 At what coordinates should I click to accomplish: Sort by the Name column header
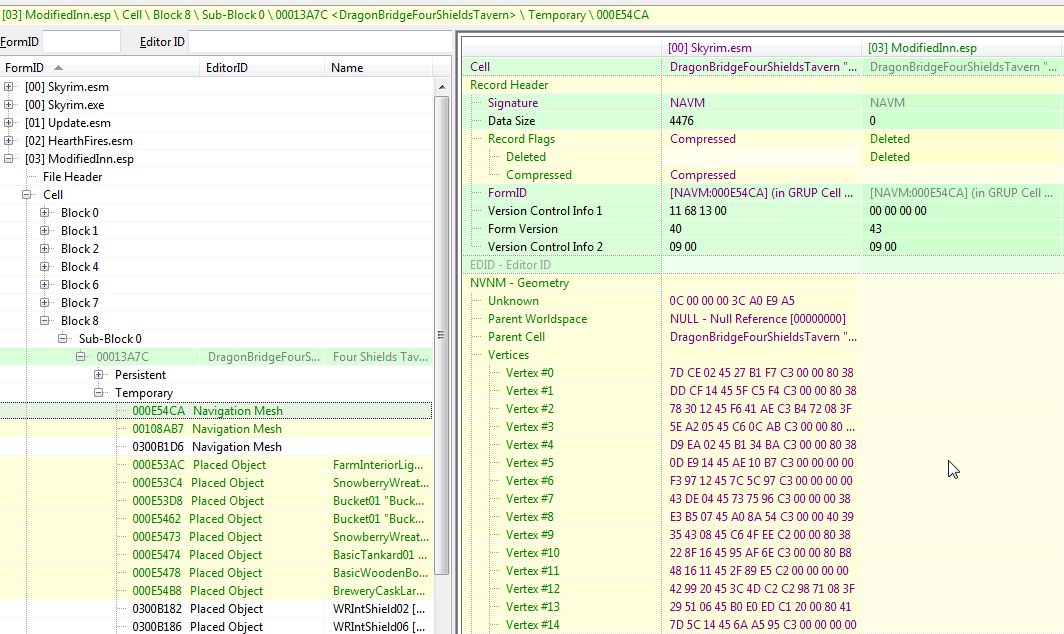pos(379,68)
